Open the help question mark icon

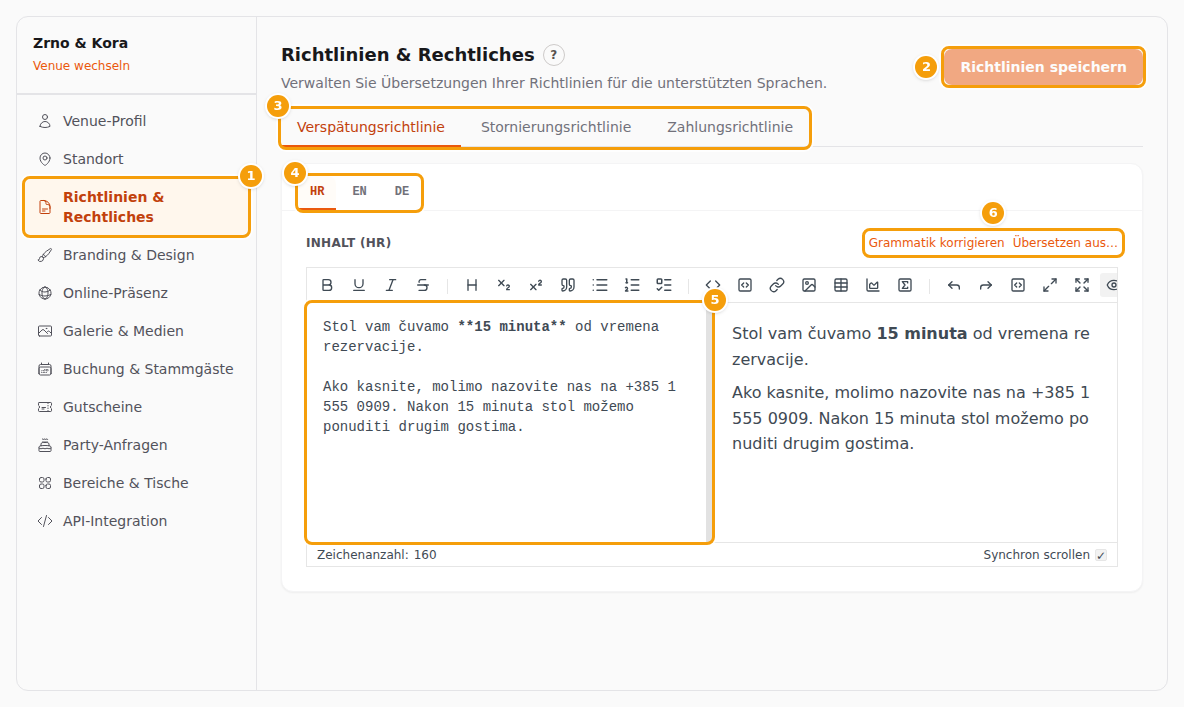(553, 55)
